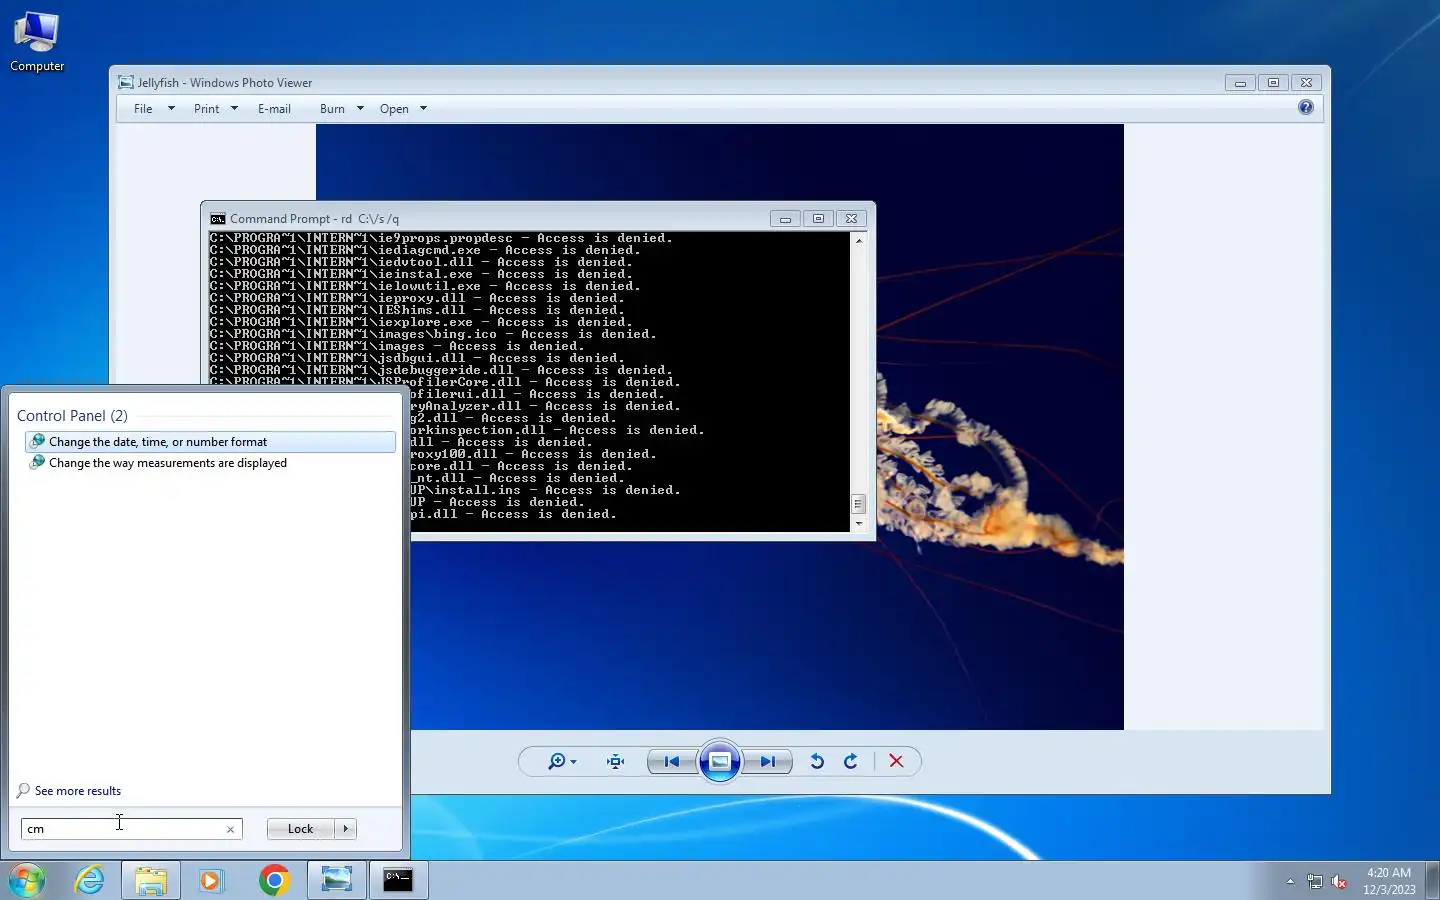Click the muted volume tray icon
The height and width of the screenshot is (900, 1440).
click(x=1340, y=882)
